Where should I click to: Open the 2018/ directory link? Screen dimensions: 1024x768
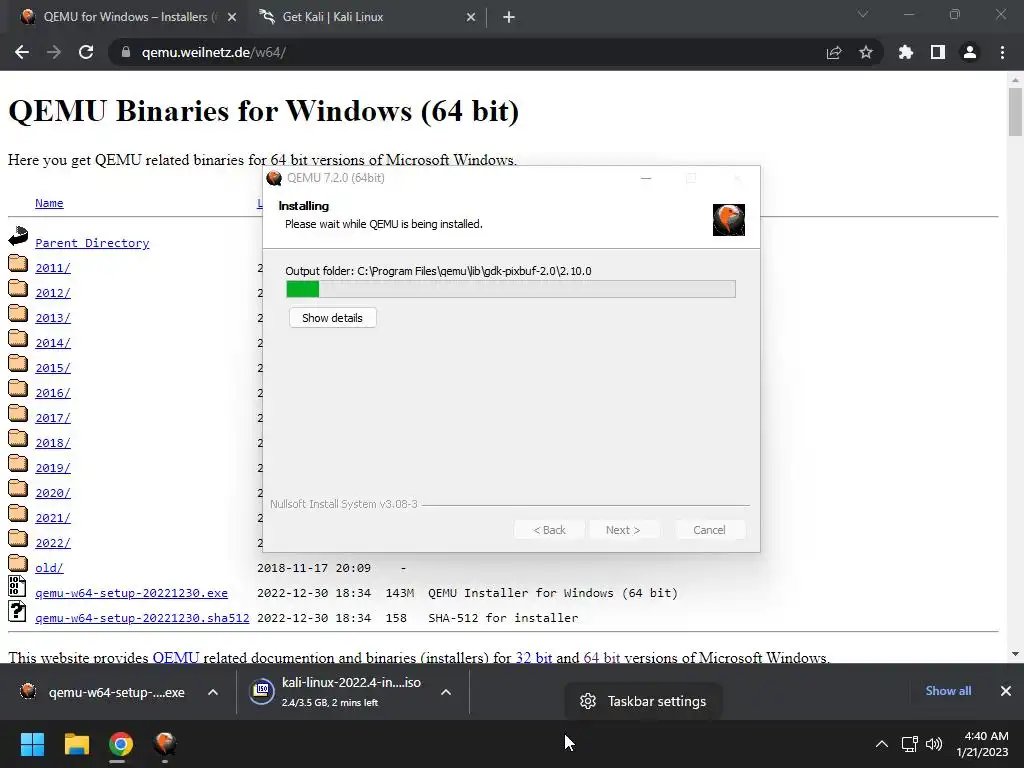pos(53,443)
